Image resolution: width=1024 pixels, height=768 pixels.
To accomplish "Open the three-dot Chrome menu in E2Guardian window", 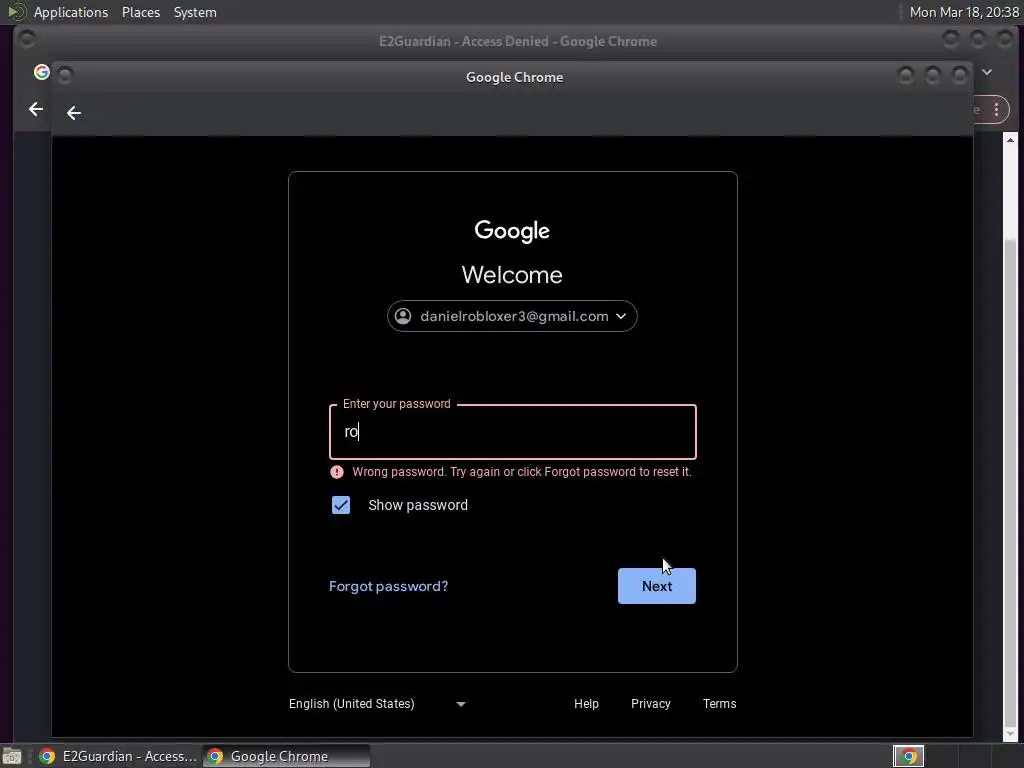I will click(x=996, y=109).
